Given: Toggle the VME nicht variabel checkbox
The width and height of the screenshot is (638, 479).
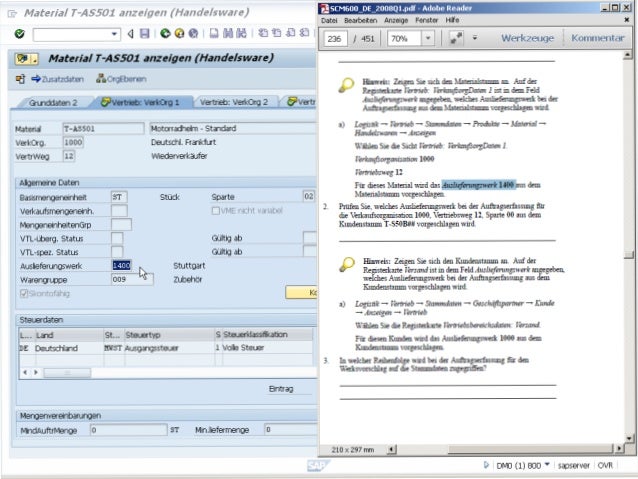Looking at the screenshot, I should [x=216, y=211].
